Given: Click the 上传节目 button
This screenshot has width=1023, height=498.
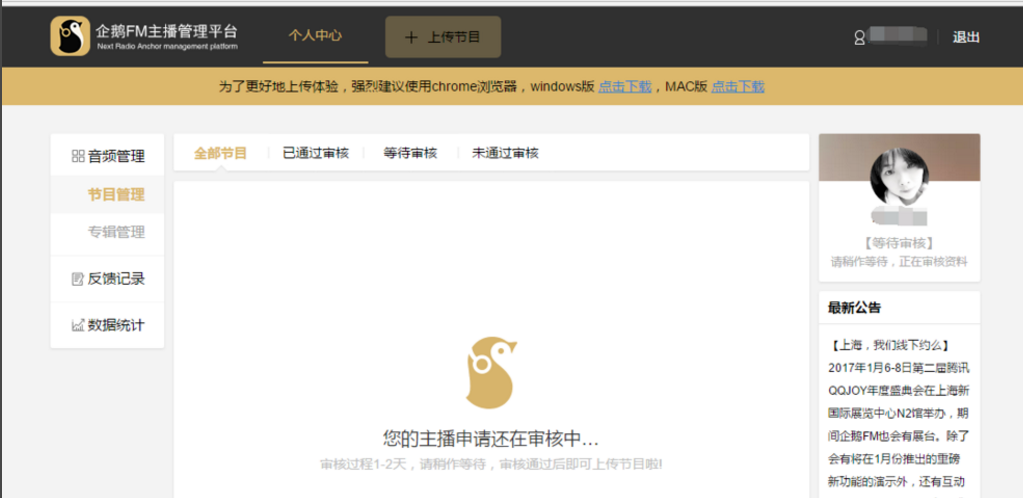Looking at the screenshot, I should click(443, 37).
